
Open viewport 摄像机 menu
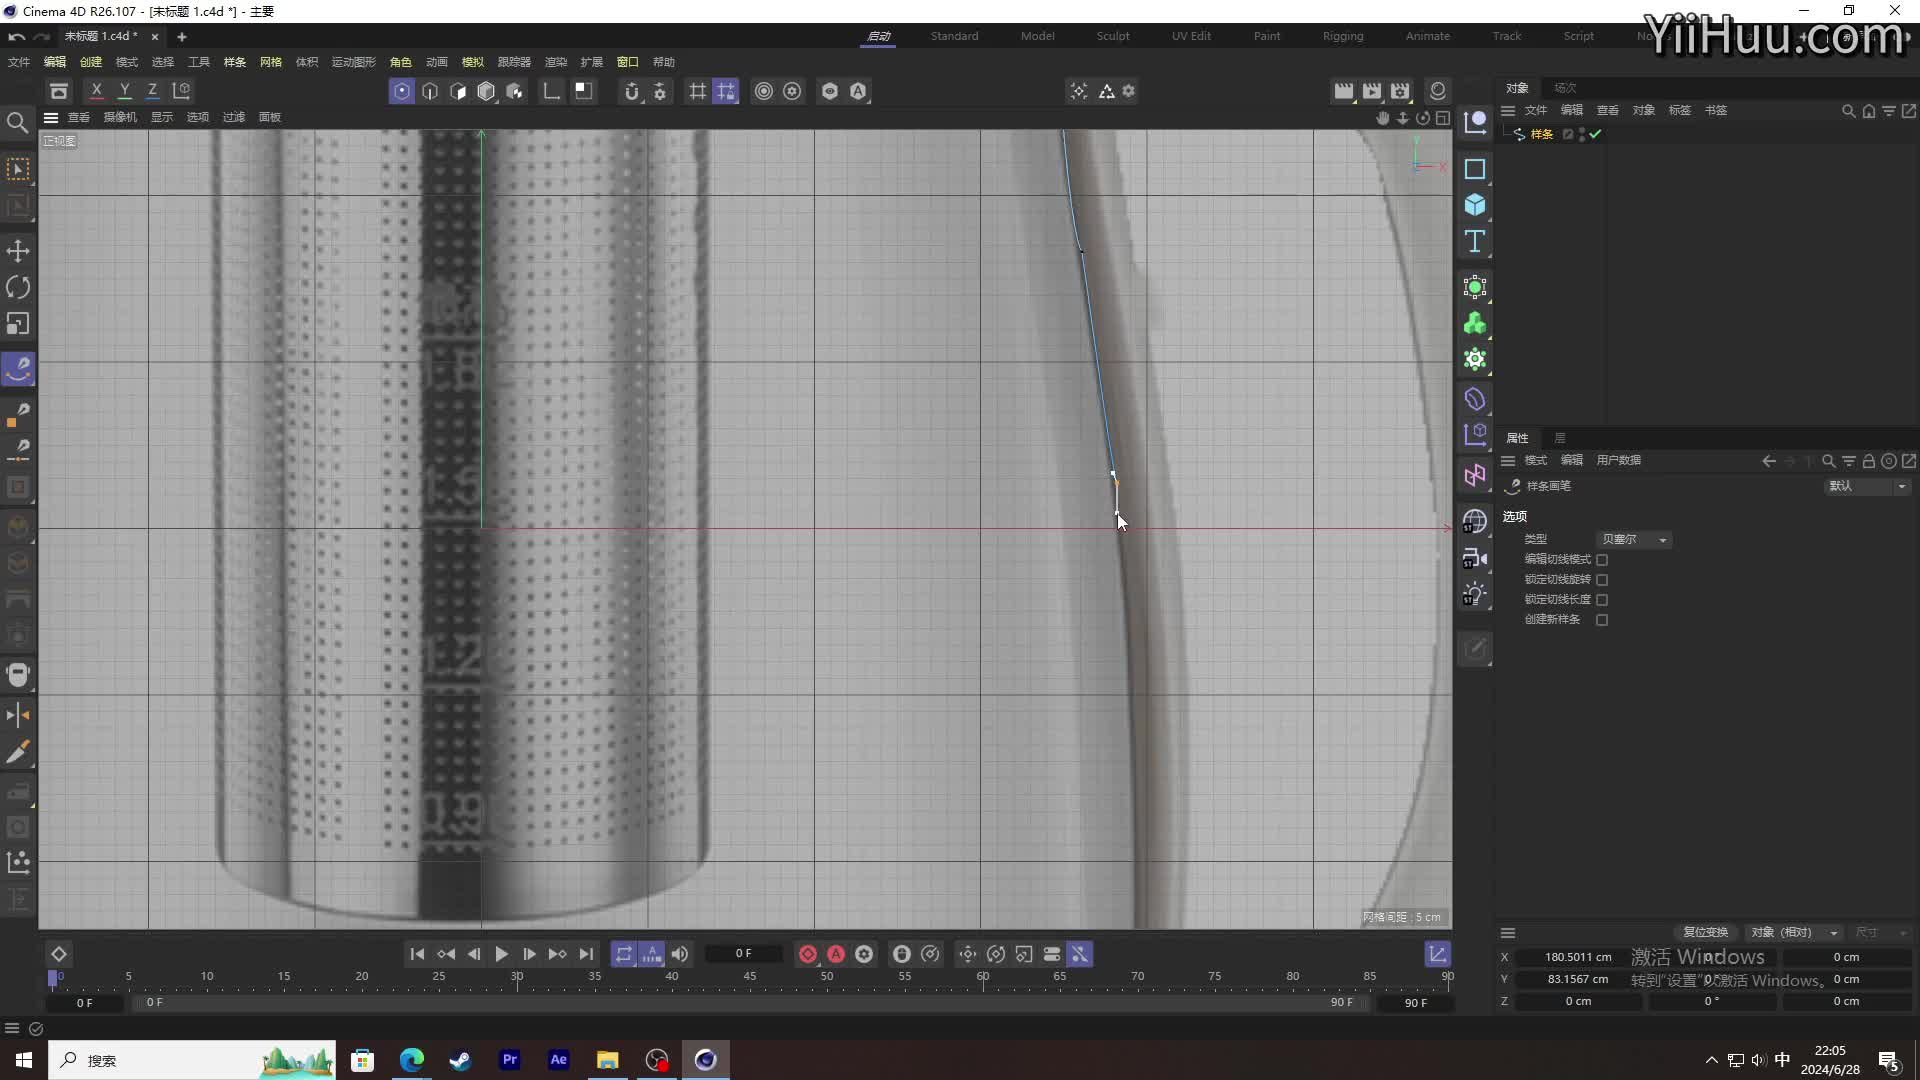click(x=120, y=117)
